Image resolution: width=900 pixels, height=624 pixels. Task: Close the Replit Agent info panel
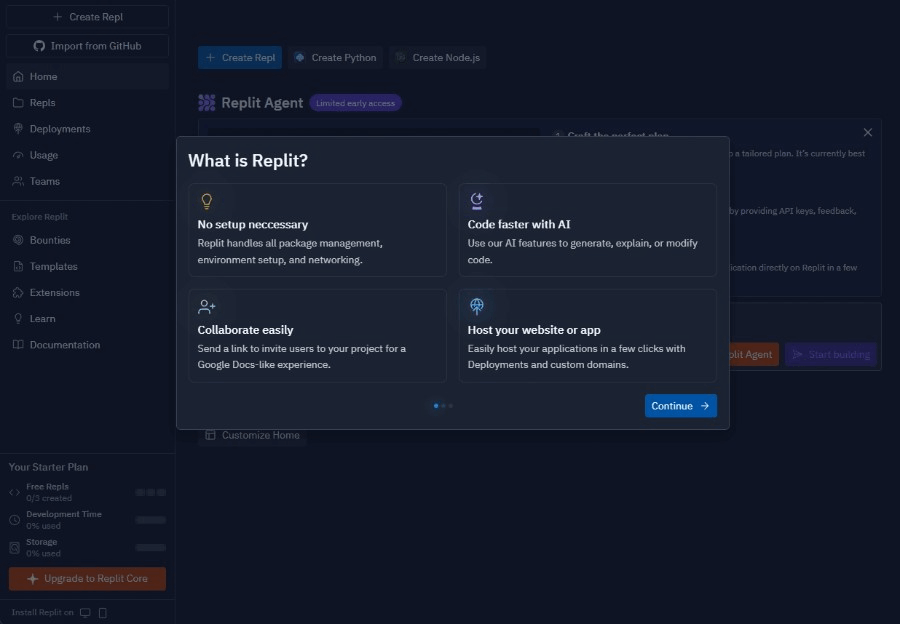(x=868, y=133)
